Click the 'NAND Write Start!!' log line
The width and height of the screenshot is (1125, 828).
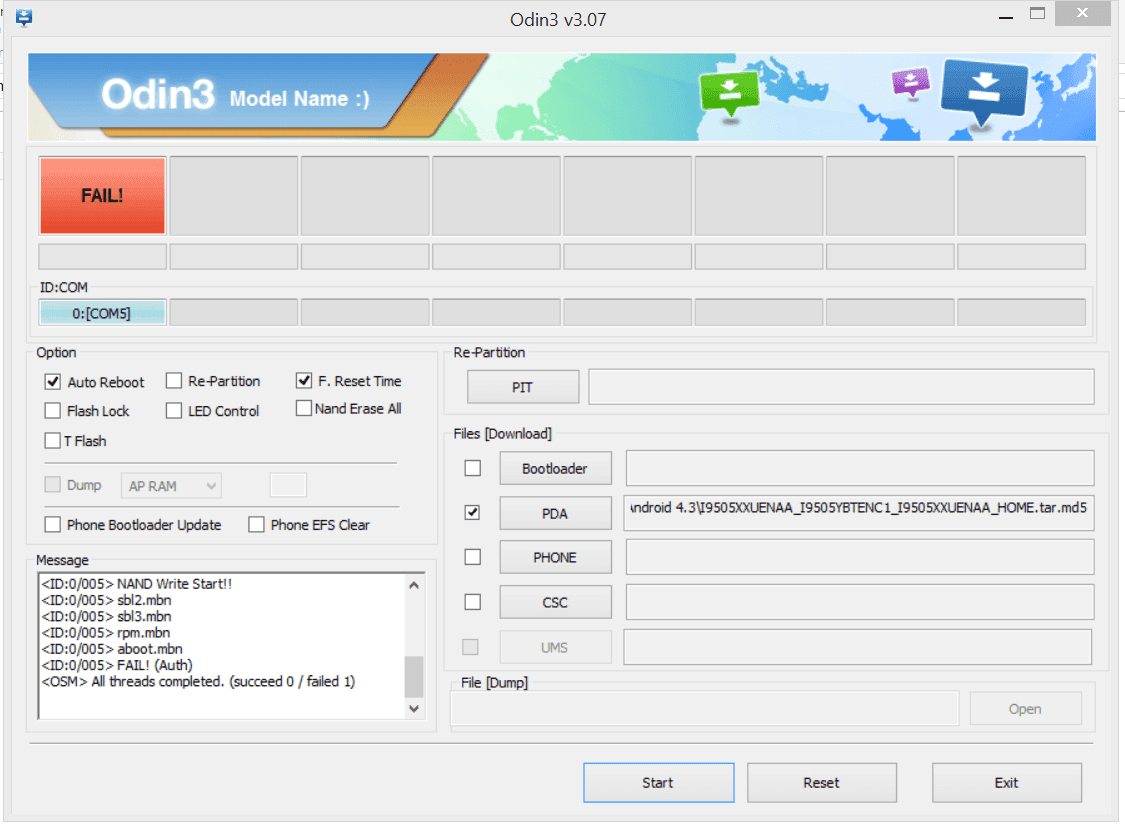(137, 584)
